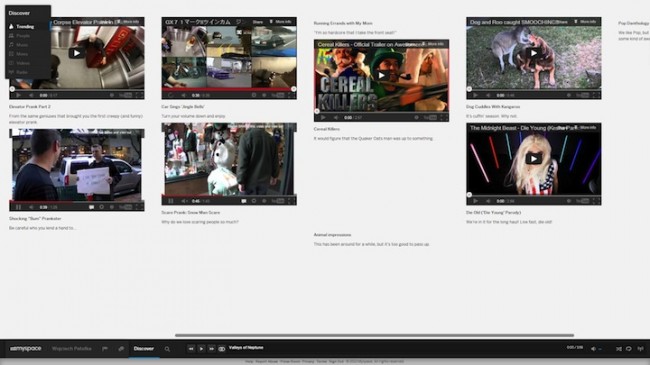Click the Share button on Car Sings video
Viewport: 650px width, 365px height.
257,22
